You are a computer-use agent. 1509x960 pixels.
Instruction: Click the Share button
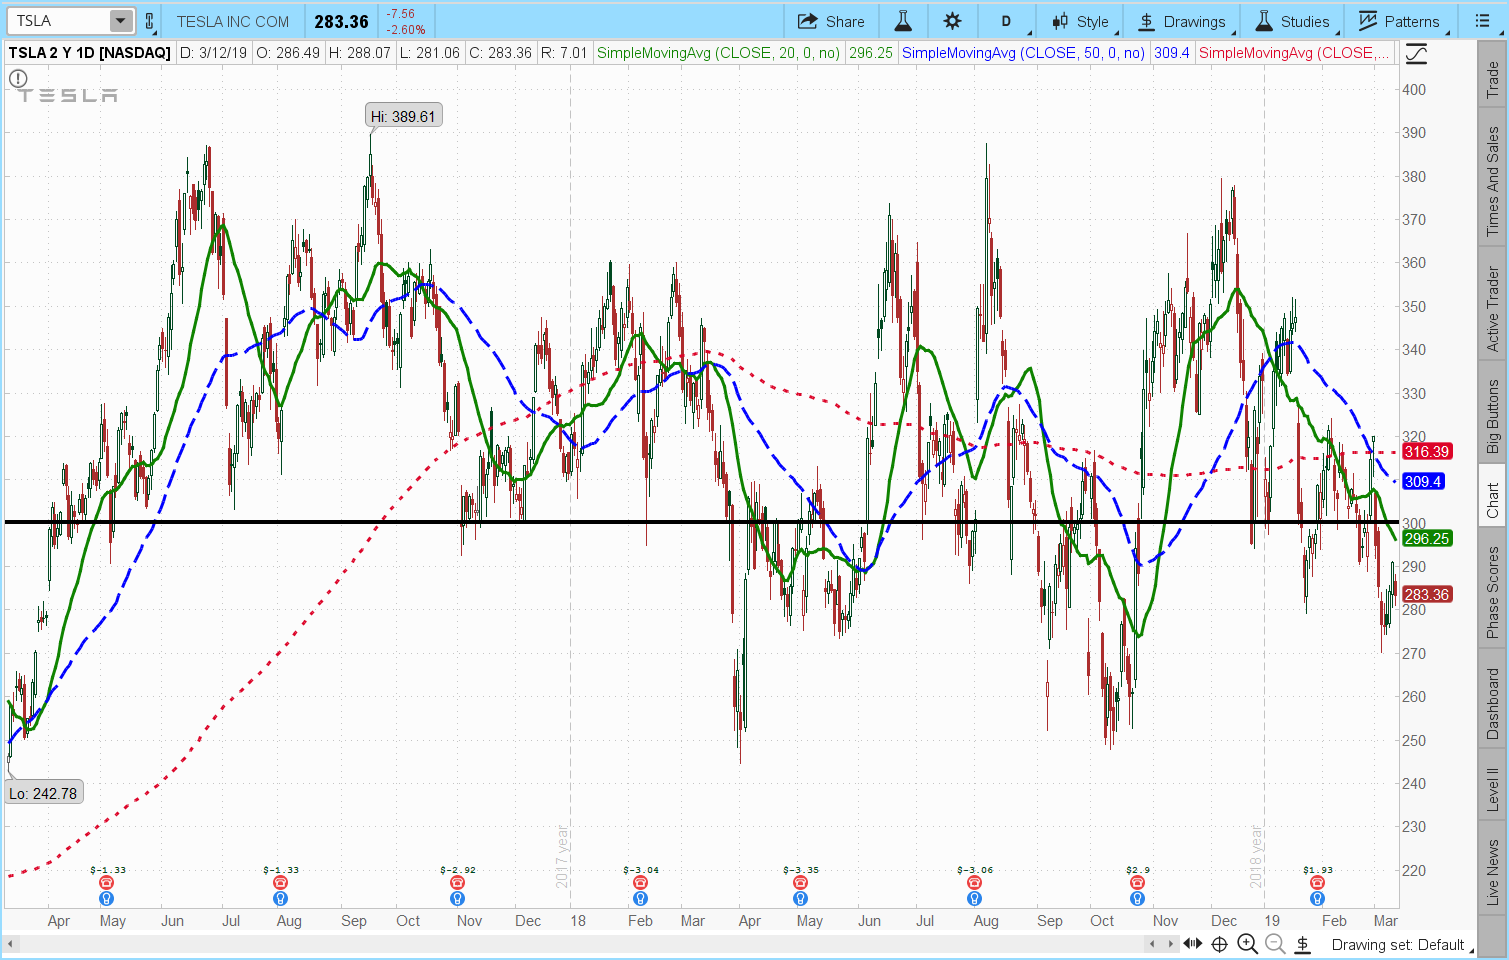[x=831, y=21]
